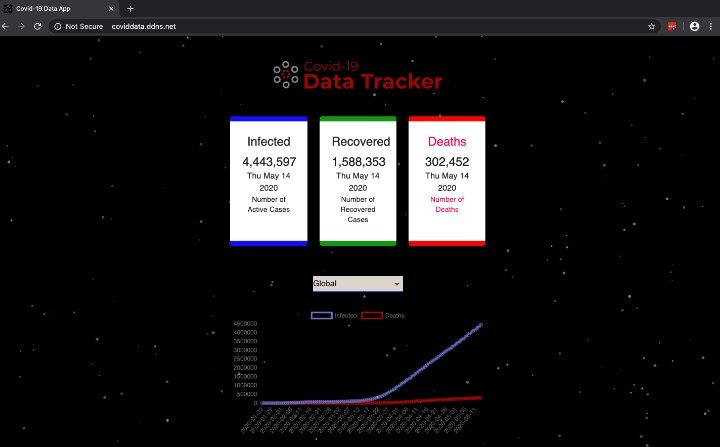Click the browser forward arrow
The height and width of the screenshot is (447, 720).
pyautogui.click(x=21, y=27)
